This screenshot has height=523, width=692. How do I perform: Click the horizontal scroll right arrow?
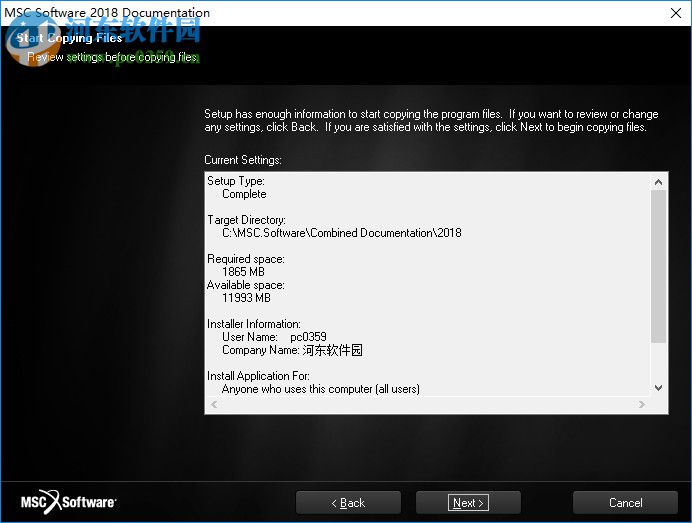(642, 404)
